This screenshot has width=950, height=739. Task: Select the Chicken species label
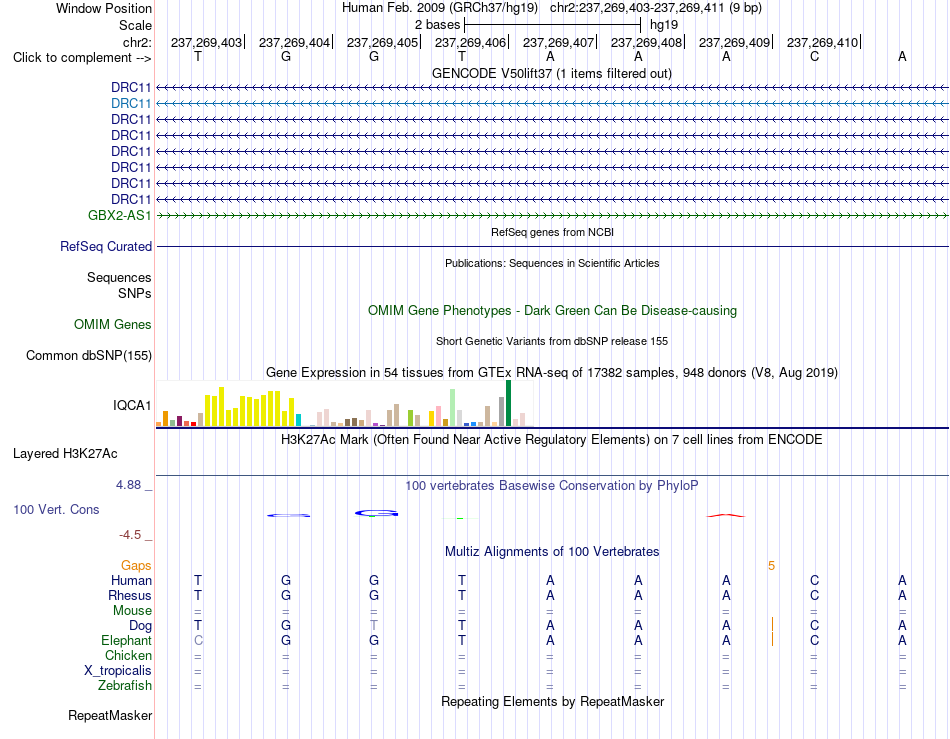(x=128, y=655)
